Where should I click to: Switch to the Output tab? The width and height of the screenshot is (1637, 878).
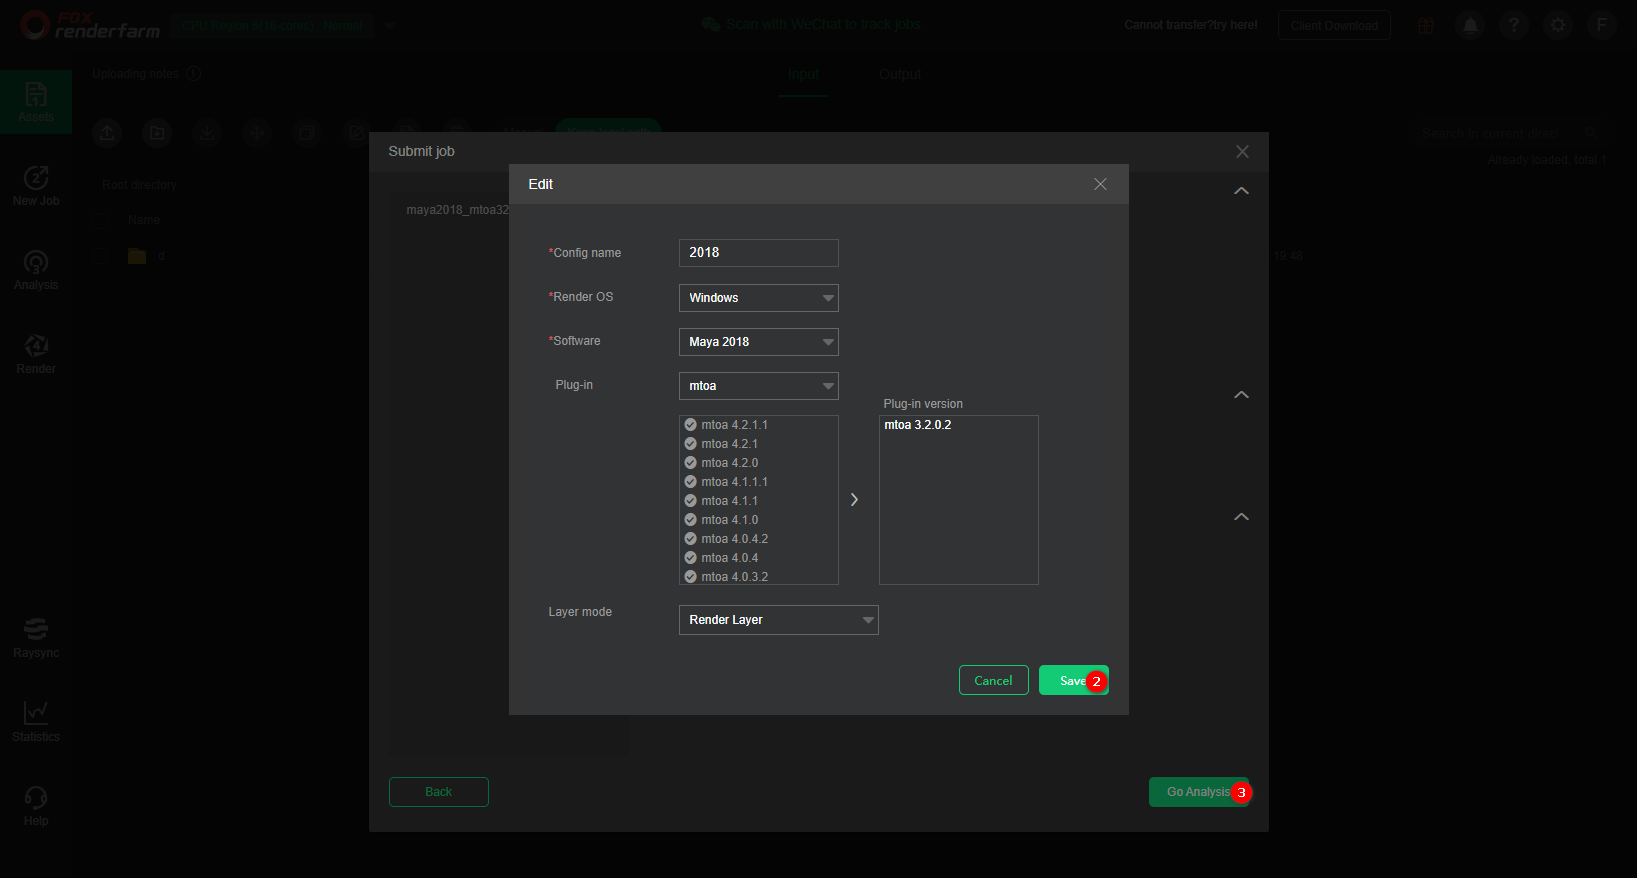tap(900, 74)
